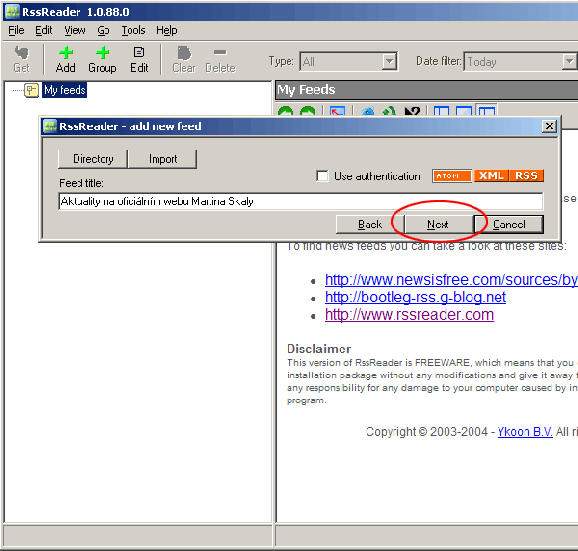This screenshot has height=551, width=578.
Task: Click the RssReader main window title icon
Action: point(13,12)
